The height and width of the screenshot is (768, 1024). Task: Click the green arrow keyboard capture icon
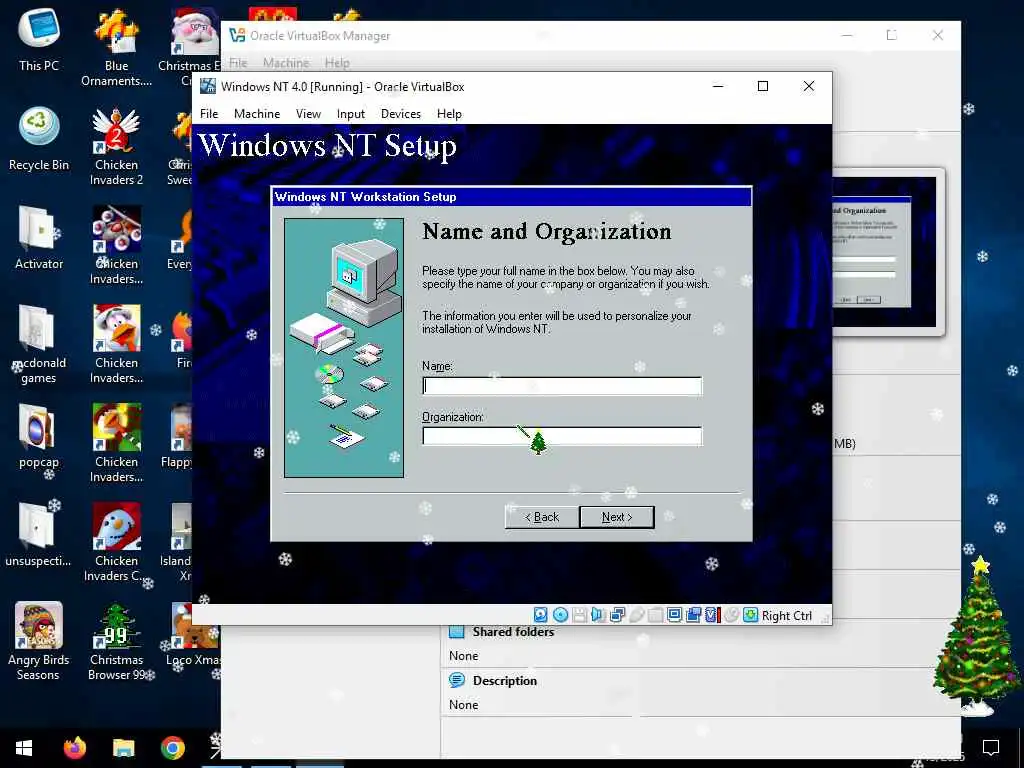click(x=751, y=615)
